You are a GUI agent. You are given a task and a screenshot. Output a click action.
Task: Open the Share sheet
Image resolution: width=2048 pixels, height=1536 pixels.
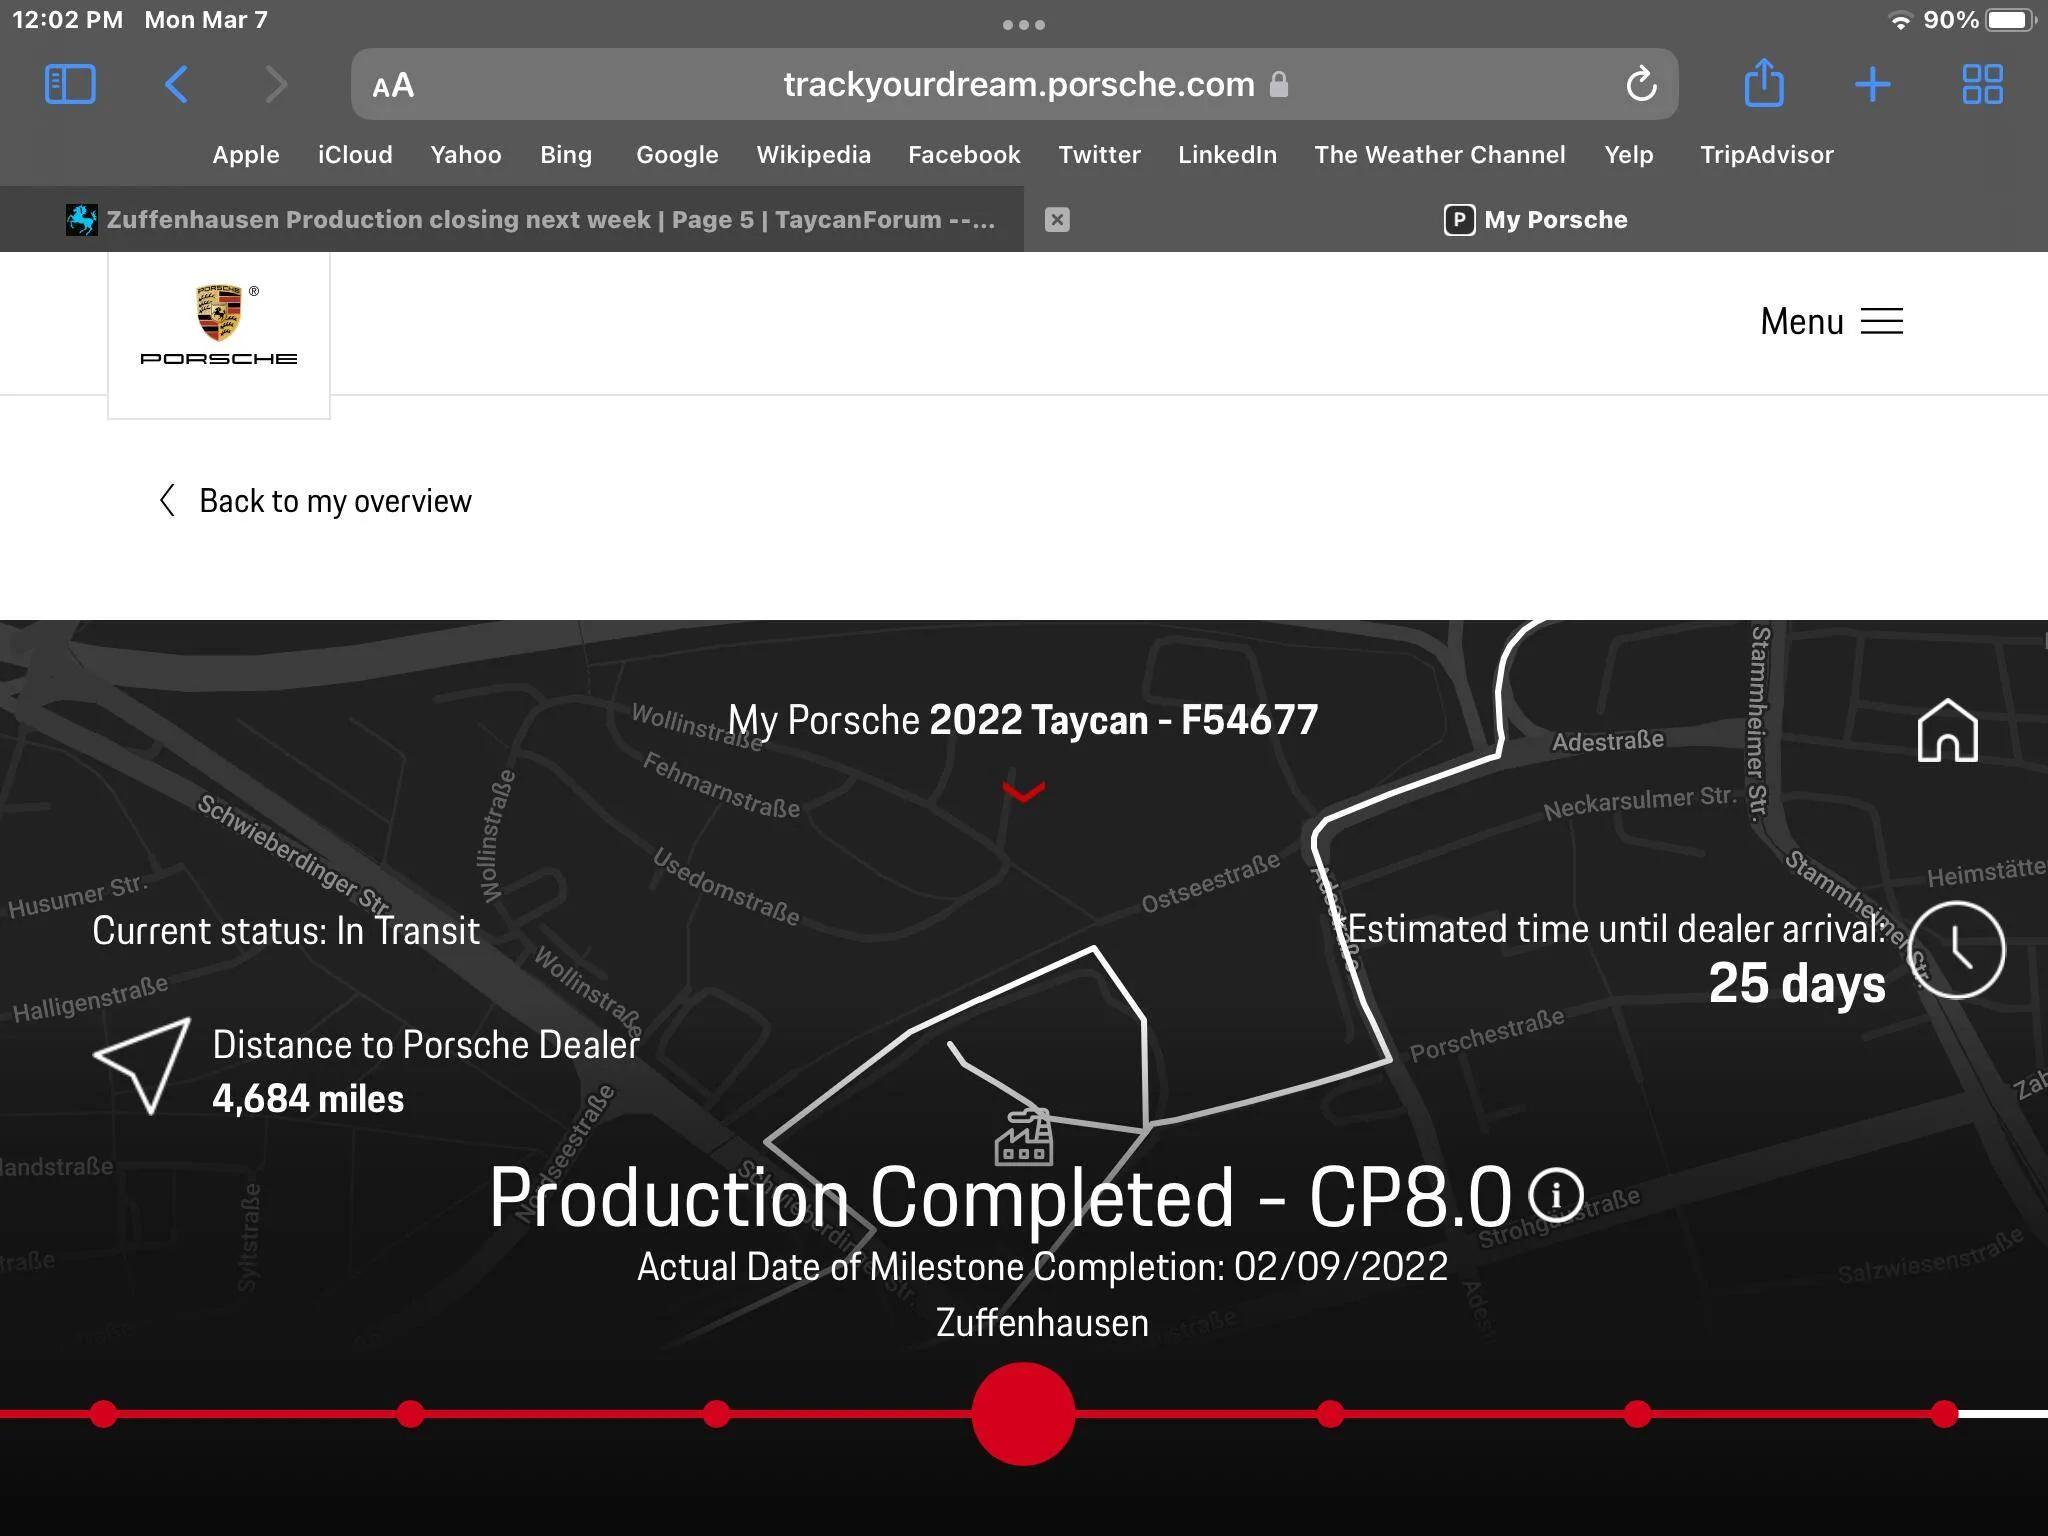[1764, 83]
